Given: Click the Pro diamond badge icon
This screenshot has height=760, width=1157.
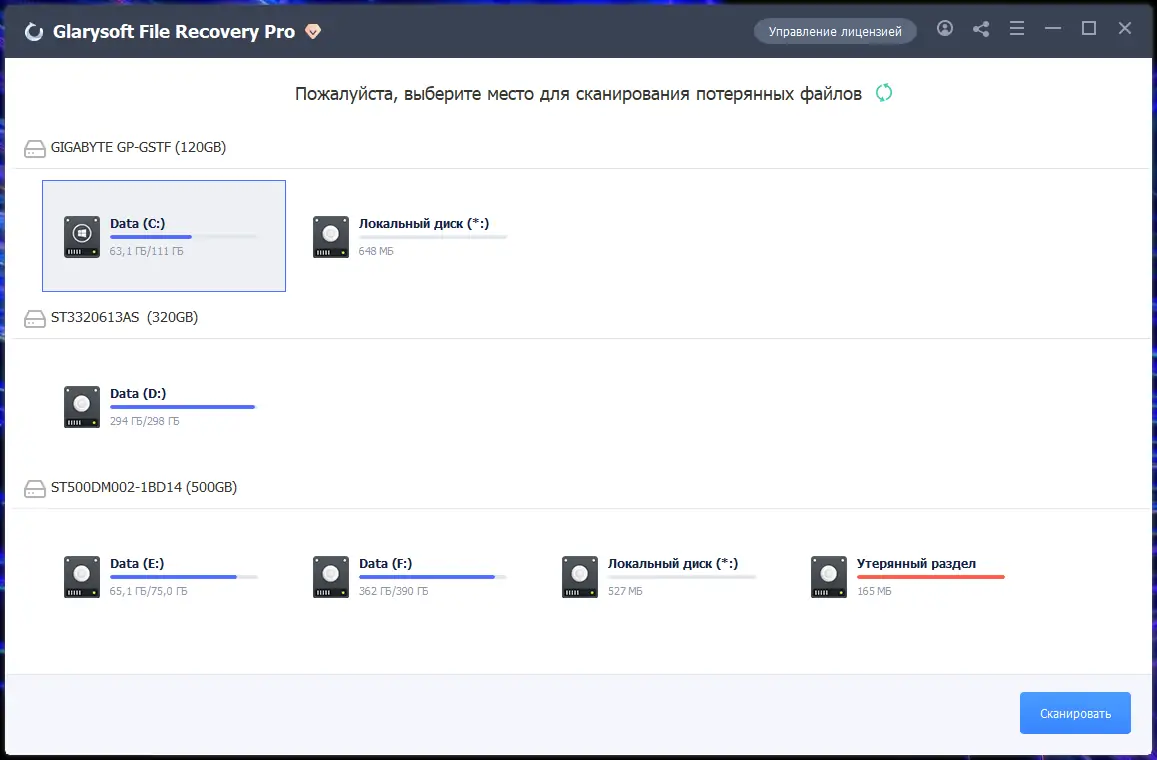Looking at the screenshot, I should pos(313,32).
